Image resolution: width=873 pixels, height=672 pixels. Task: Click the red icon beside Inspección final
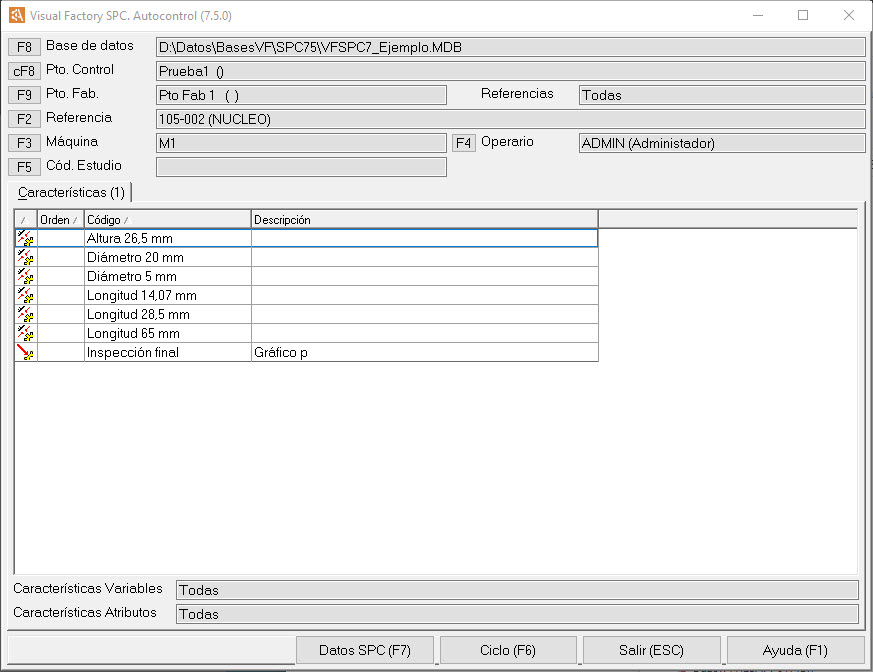click(26, 352)
